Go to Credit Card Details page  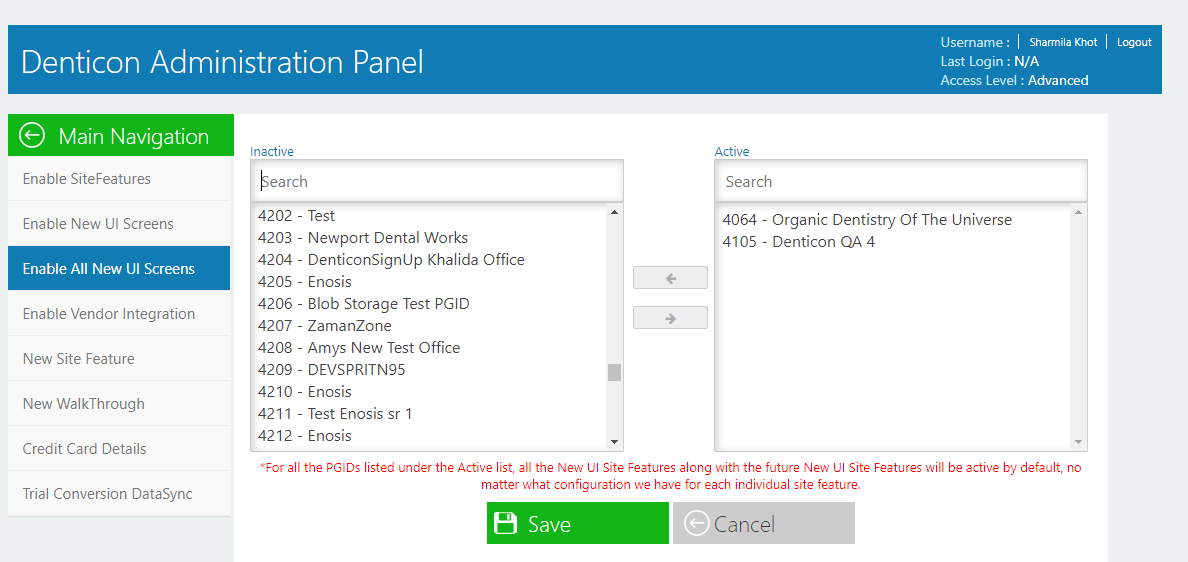119,448
